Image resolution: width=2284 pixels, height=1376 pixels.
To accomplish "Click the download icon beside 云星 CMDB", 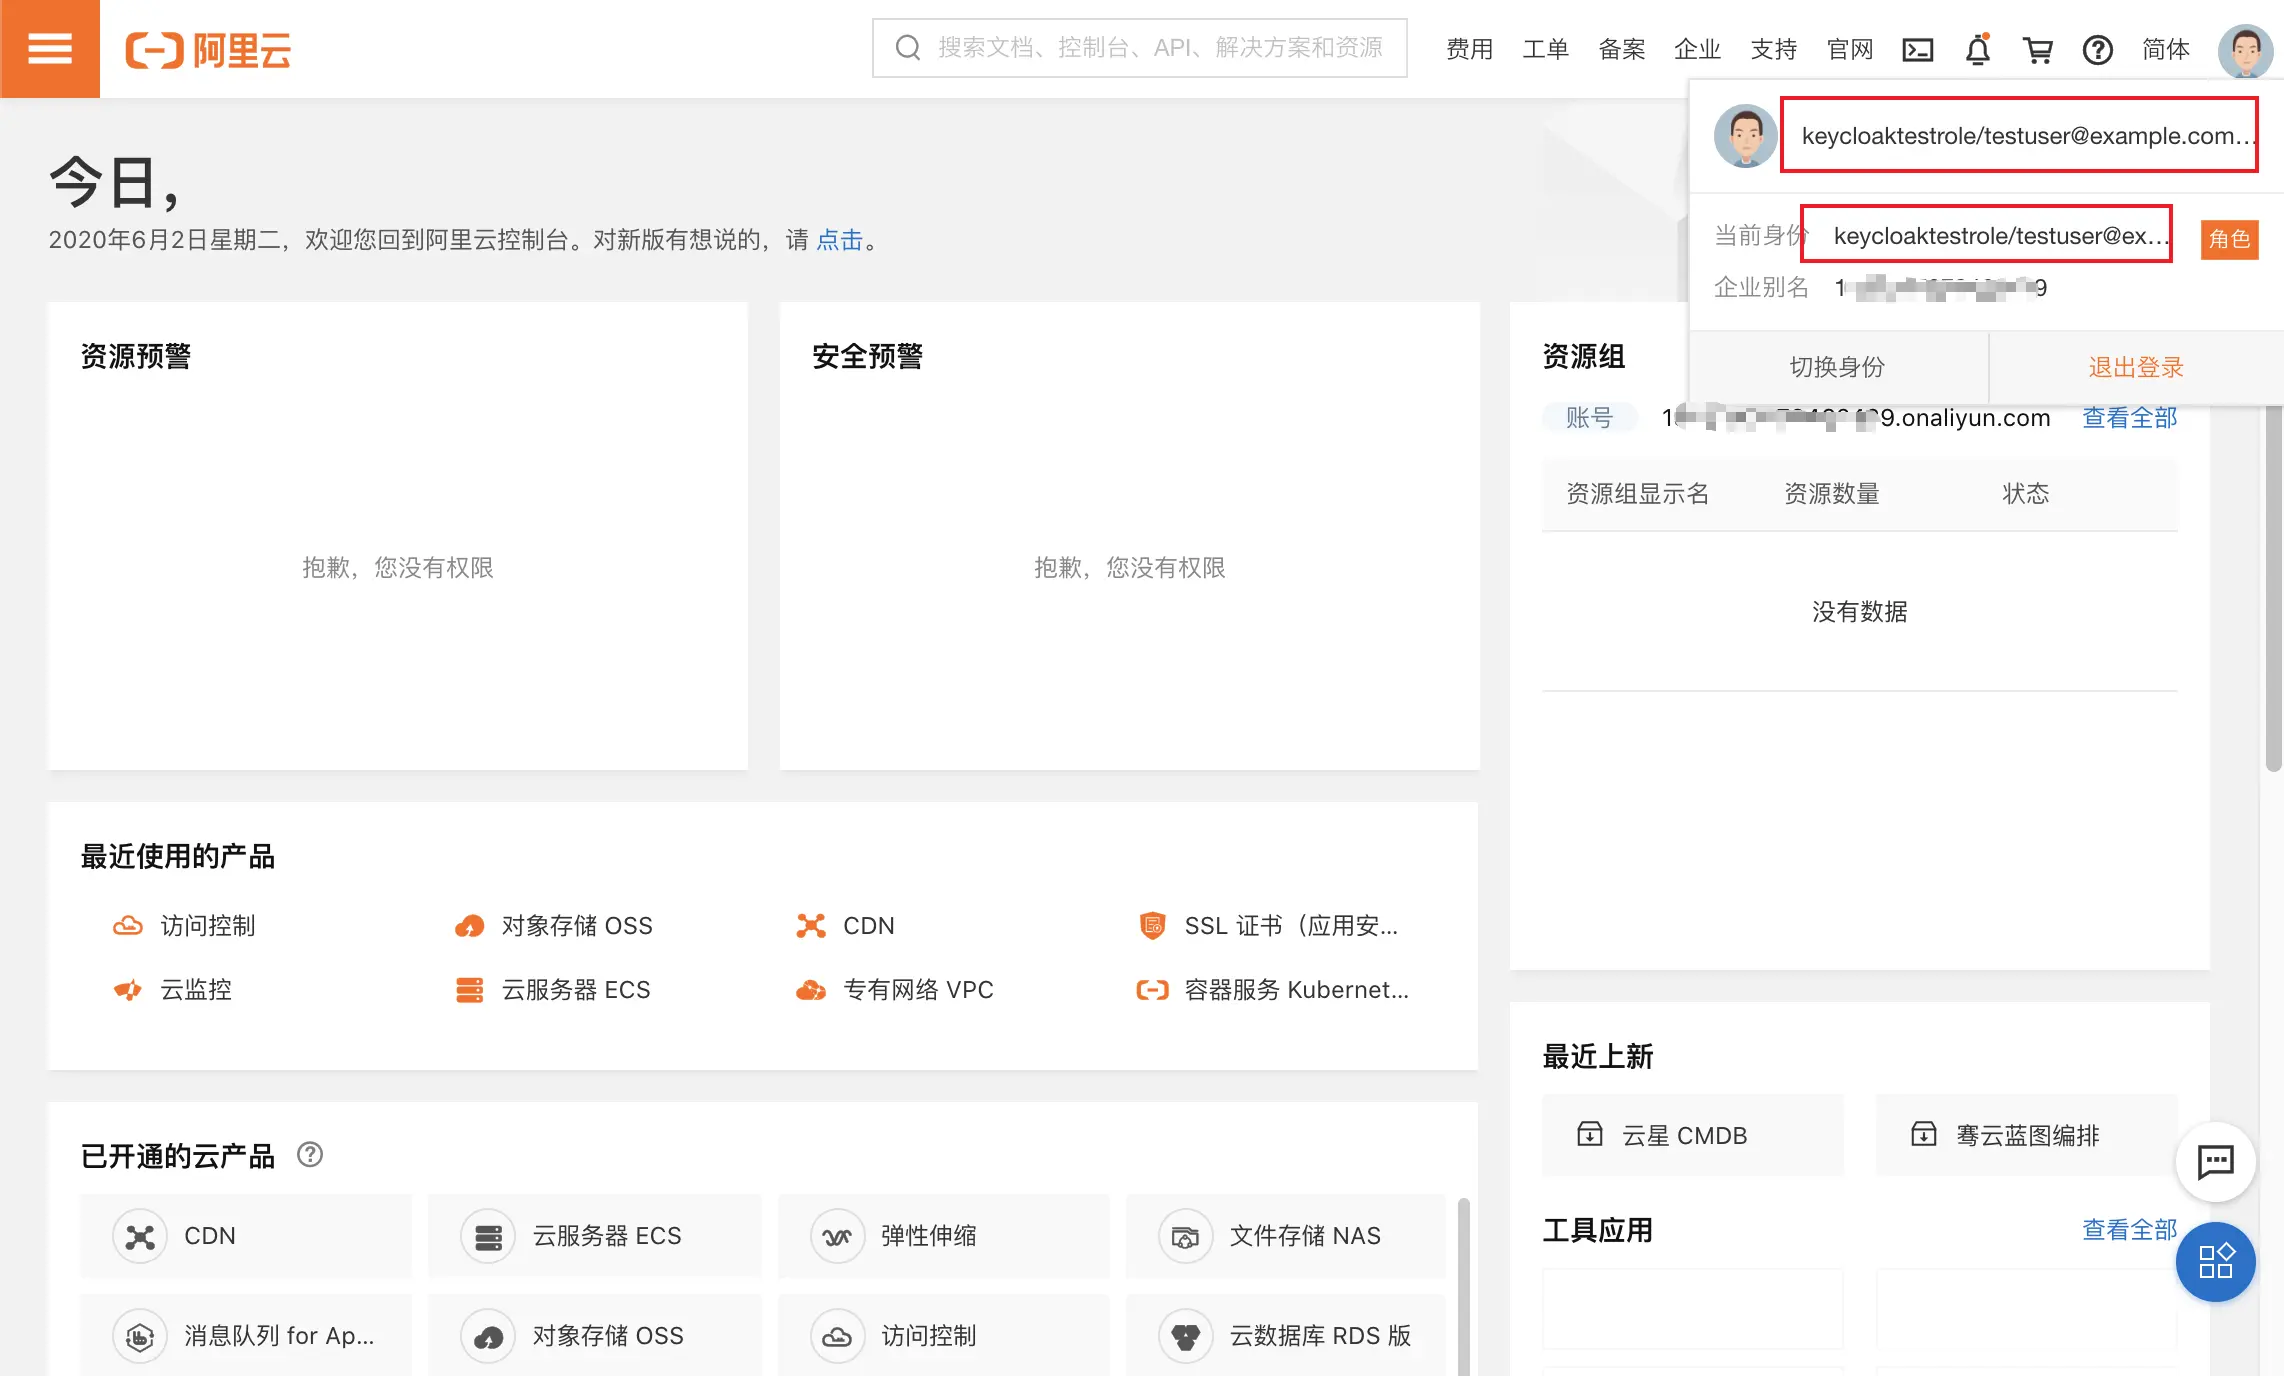I will [1590, 1135].
